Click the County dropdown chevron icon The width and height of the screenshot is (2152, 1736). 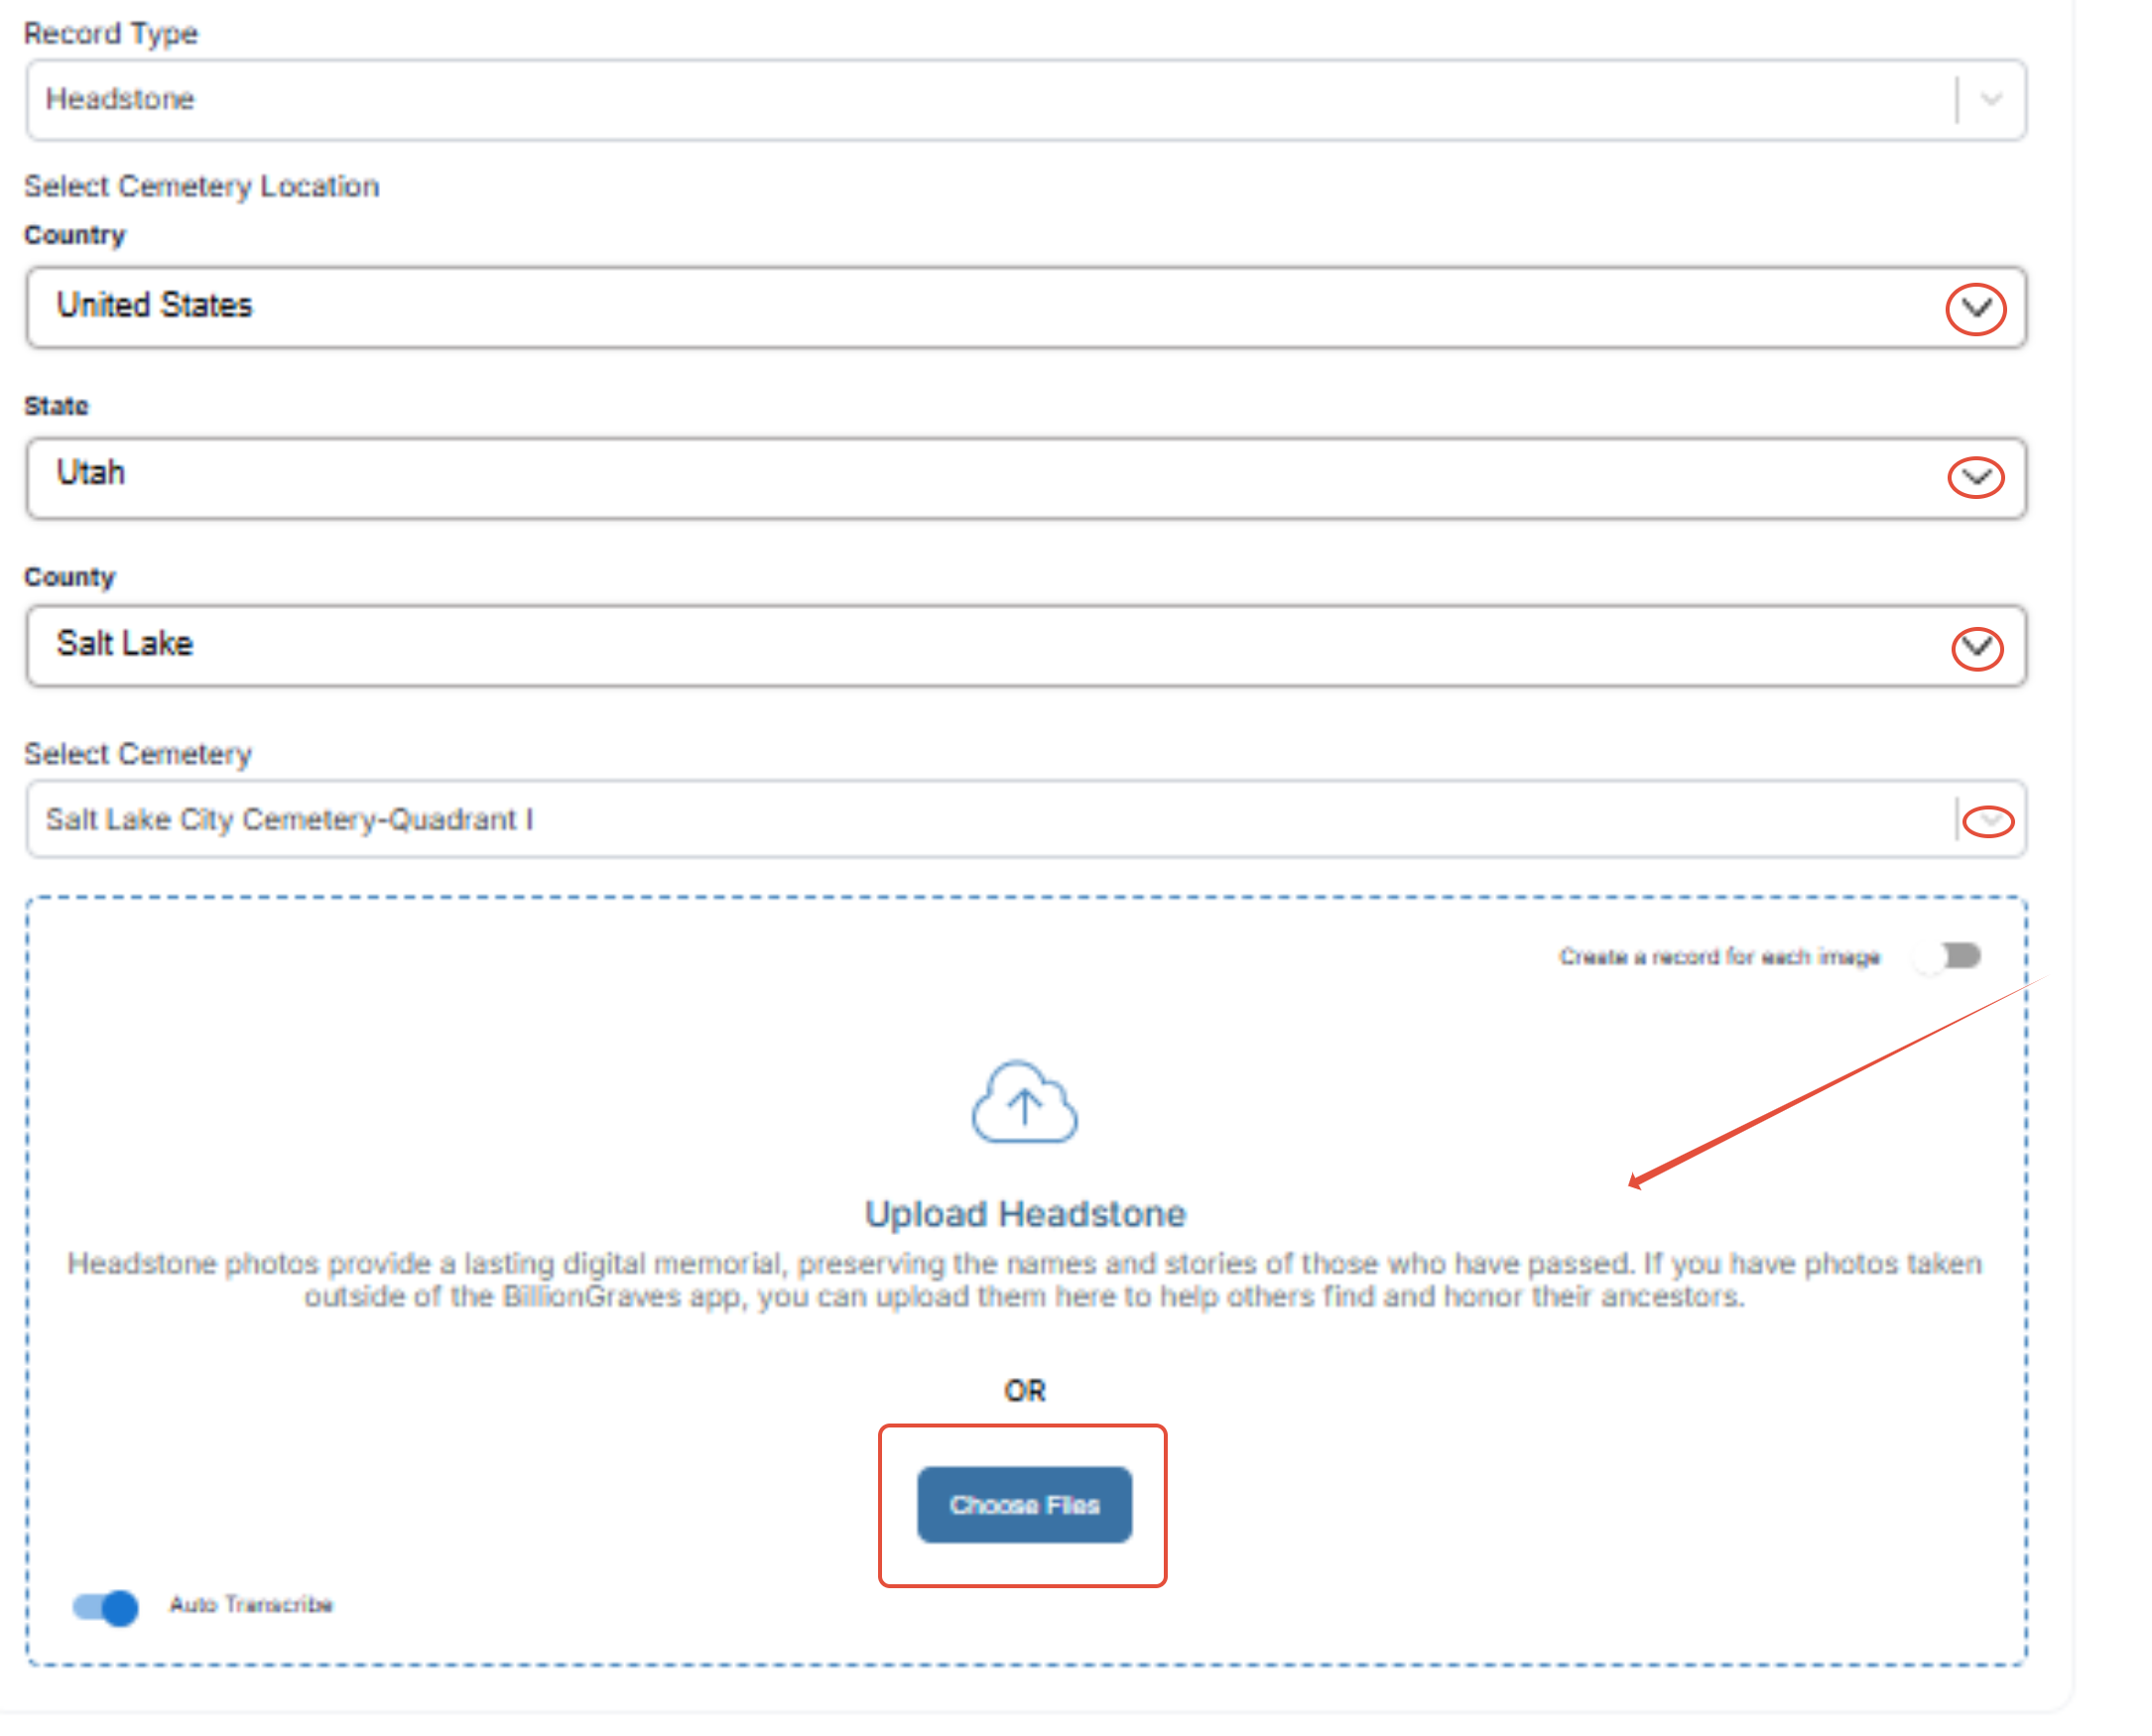tap(1976, 648)
